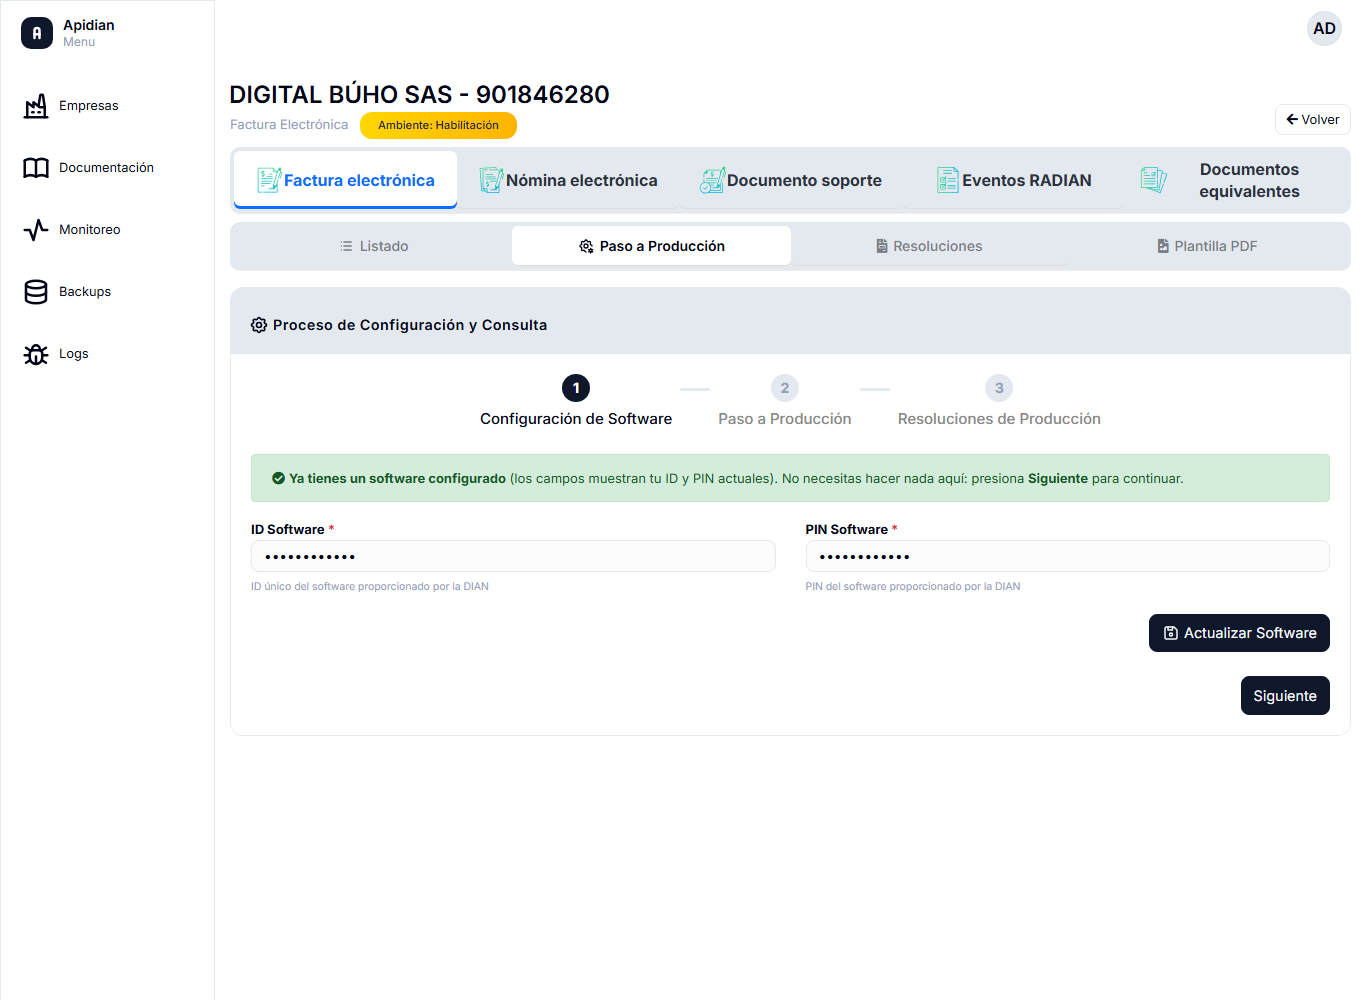Open Empresas factory icon in sidebar
This screenshot has width=1366, height=1000.
click(x=36, y=106)
